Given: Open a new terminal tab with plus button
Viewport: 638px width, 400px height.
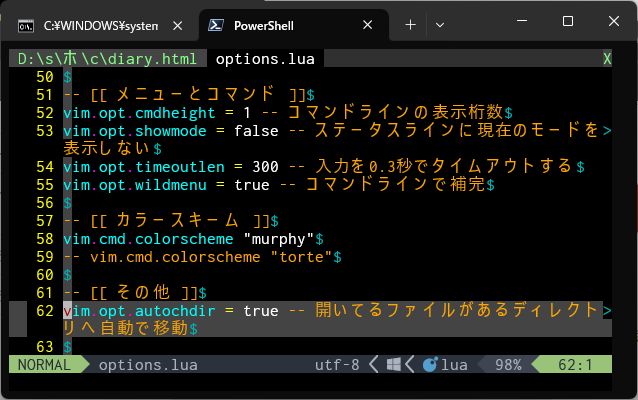Looking at the screenshot, I should (x=410, y=23).
